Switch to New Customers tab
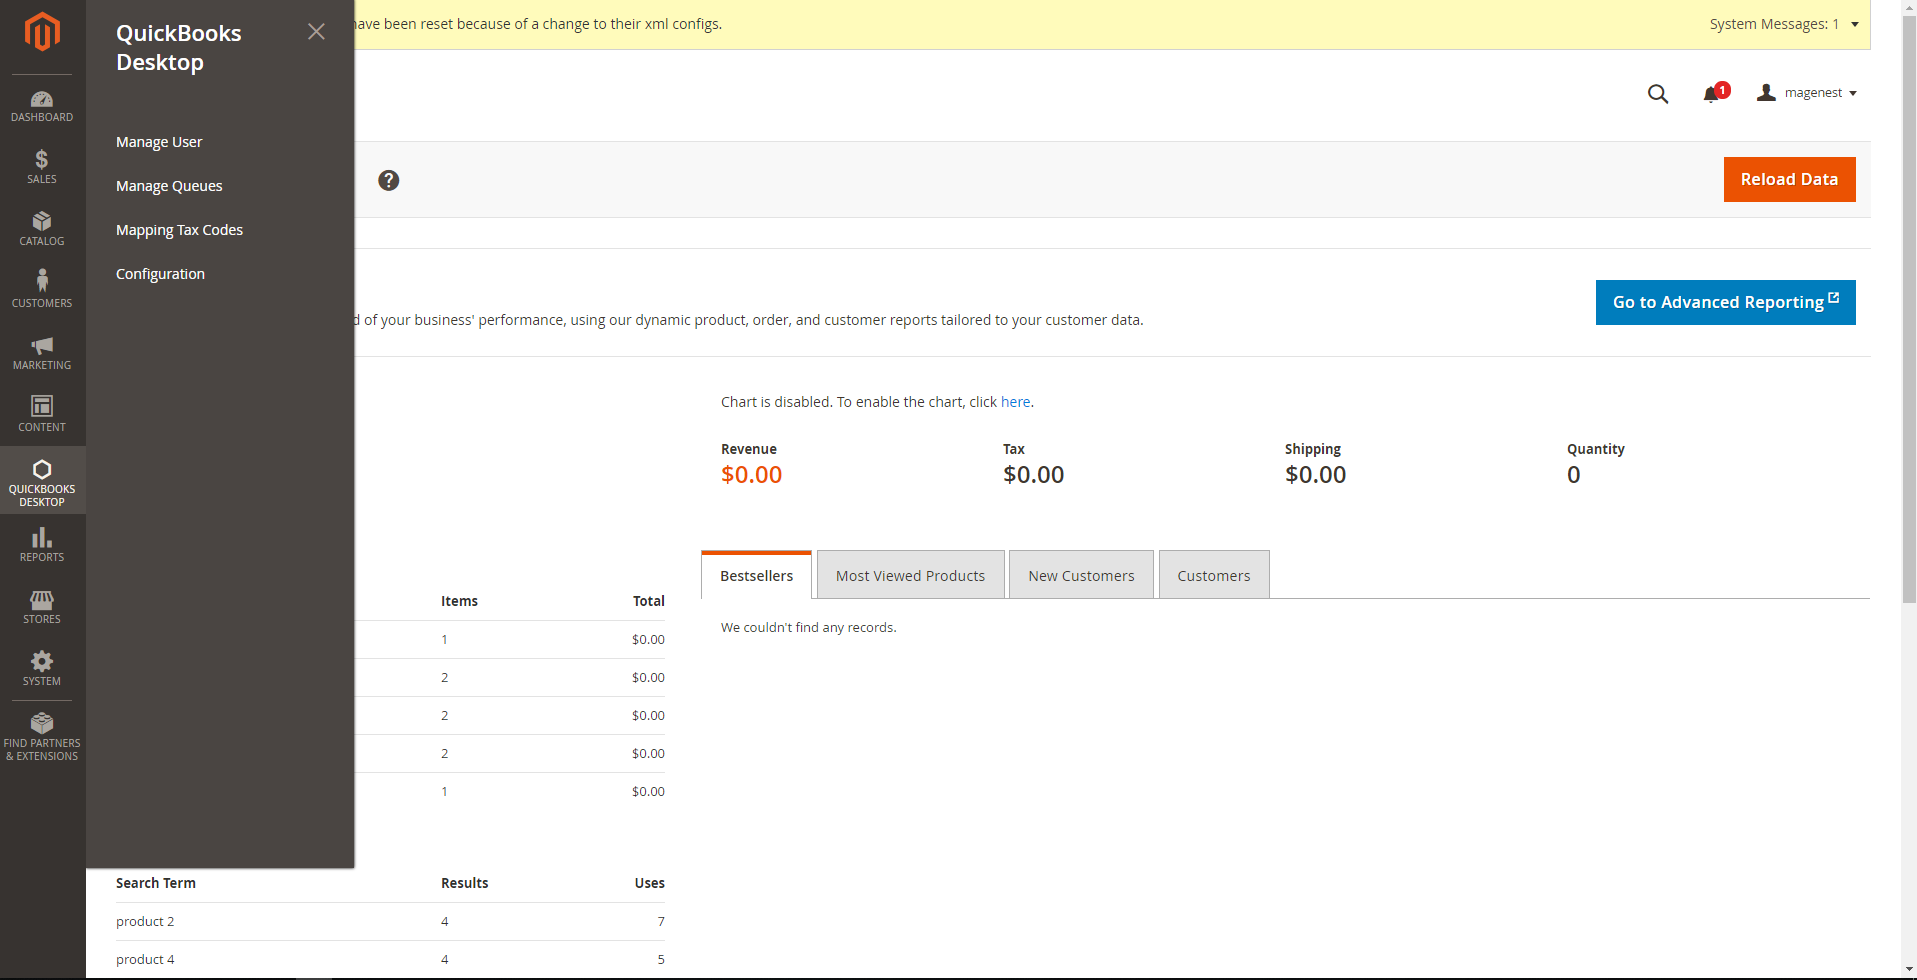The height and width of the screenshot is (980, 1917). 1081,576
